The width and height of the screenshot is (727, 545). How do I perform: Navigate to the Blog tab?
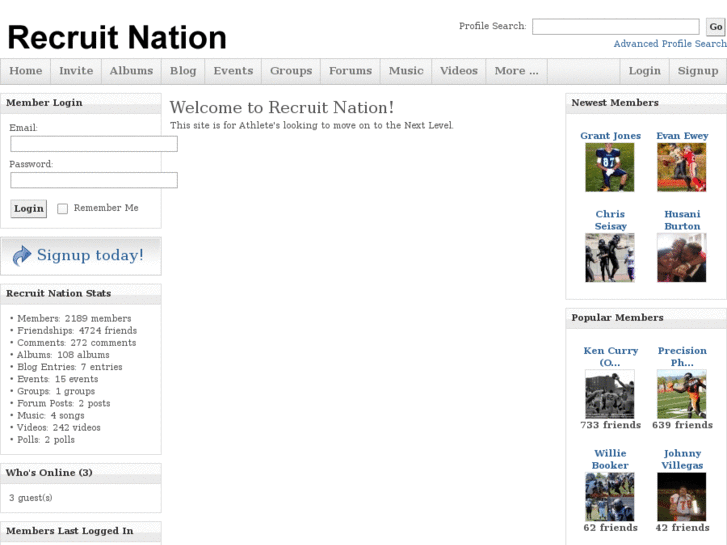point(183,71)
